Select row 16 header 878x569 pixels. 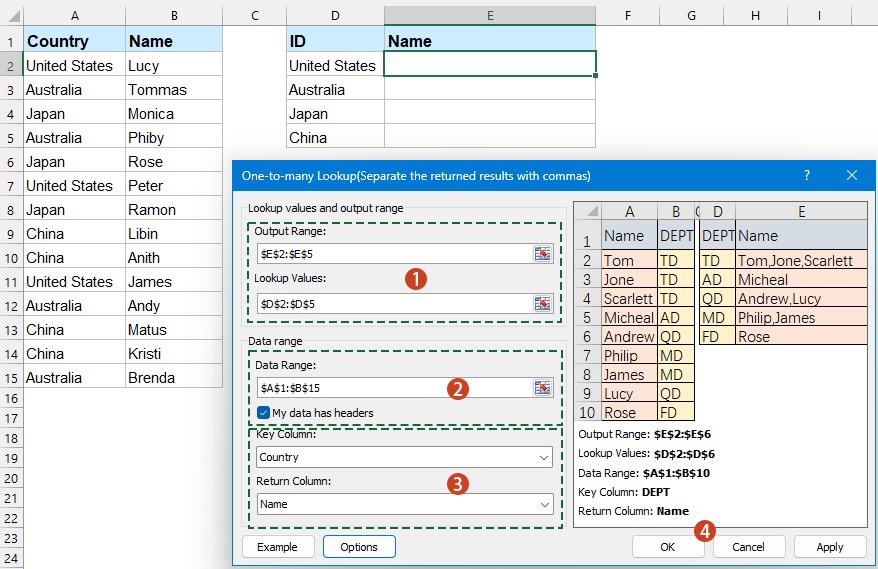pos(11,399)
